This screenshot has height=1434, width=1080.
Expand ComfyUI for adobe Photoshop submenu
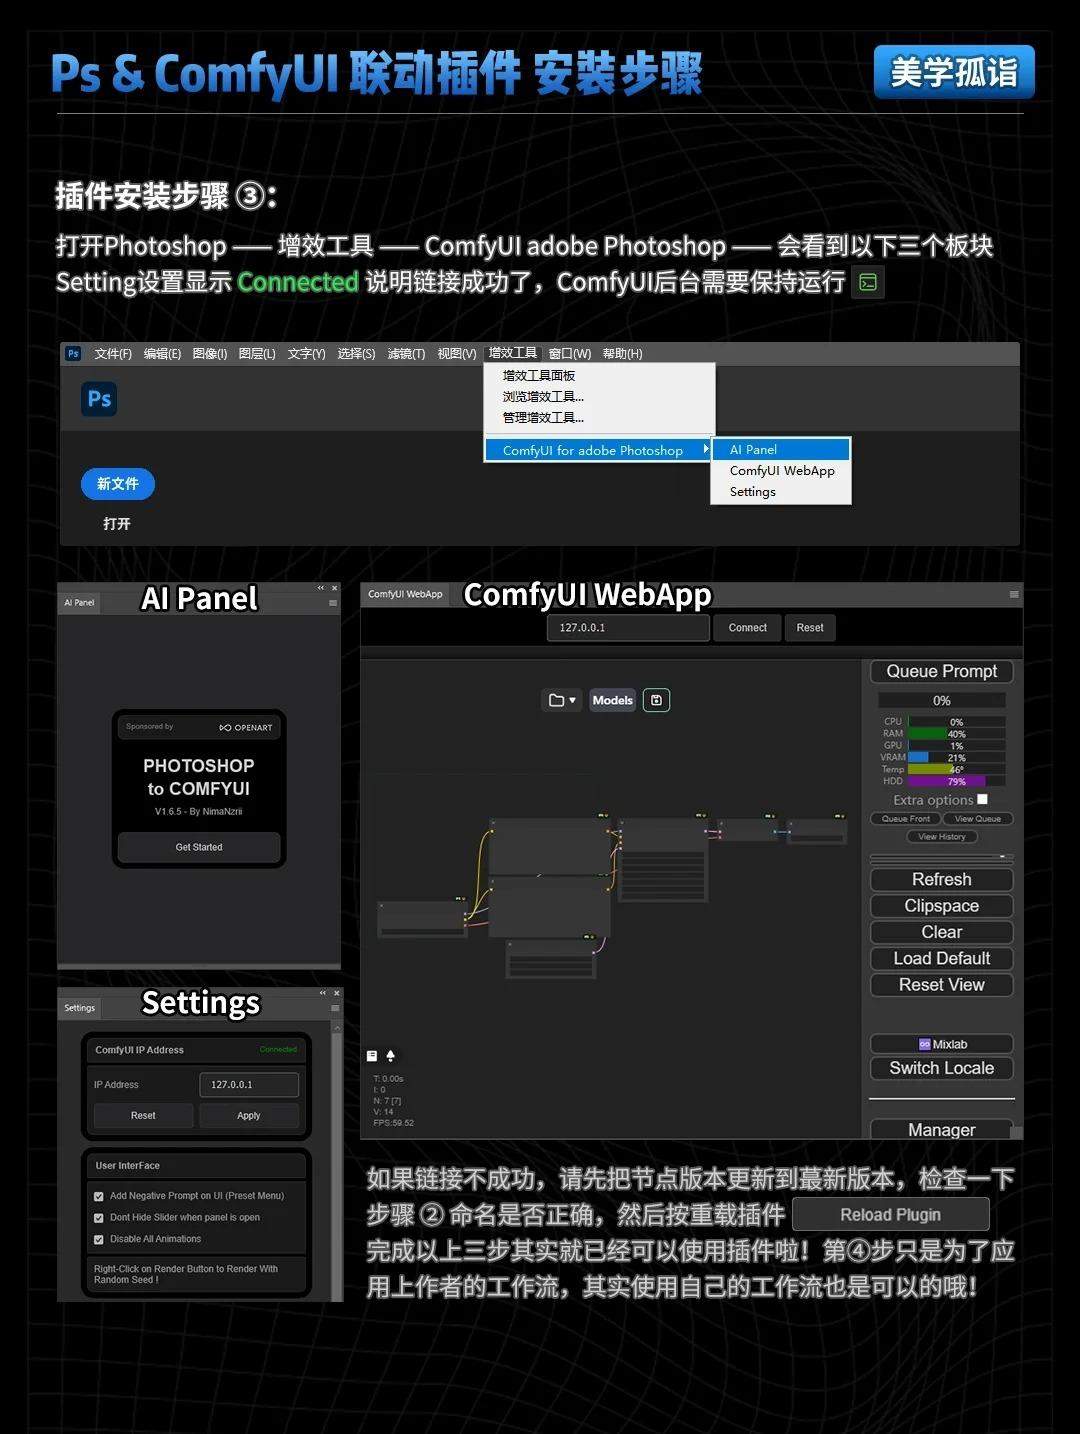599,451
